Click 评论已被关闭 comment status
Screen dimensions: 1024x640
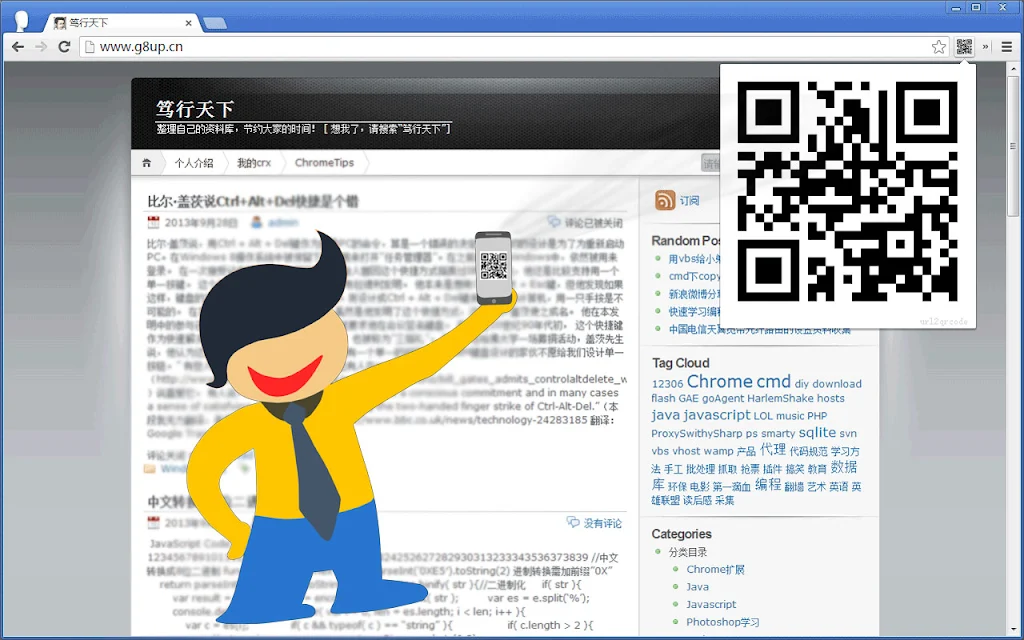(x=593, y=223)
